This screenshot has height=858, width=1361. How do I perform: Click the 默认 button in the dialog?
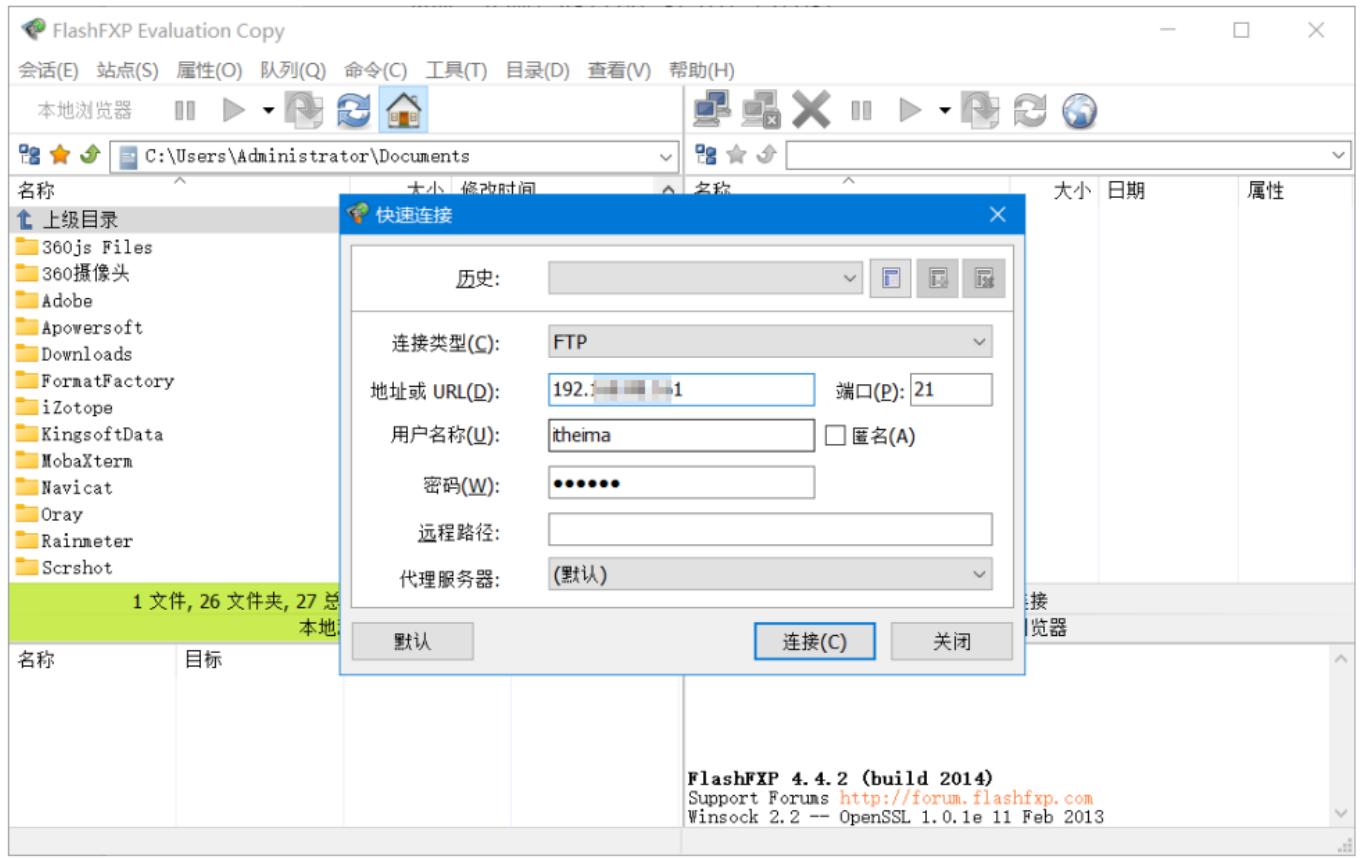(x=413, y=641)
